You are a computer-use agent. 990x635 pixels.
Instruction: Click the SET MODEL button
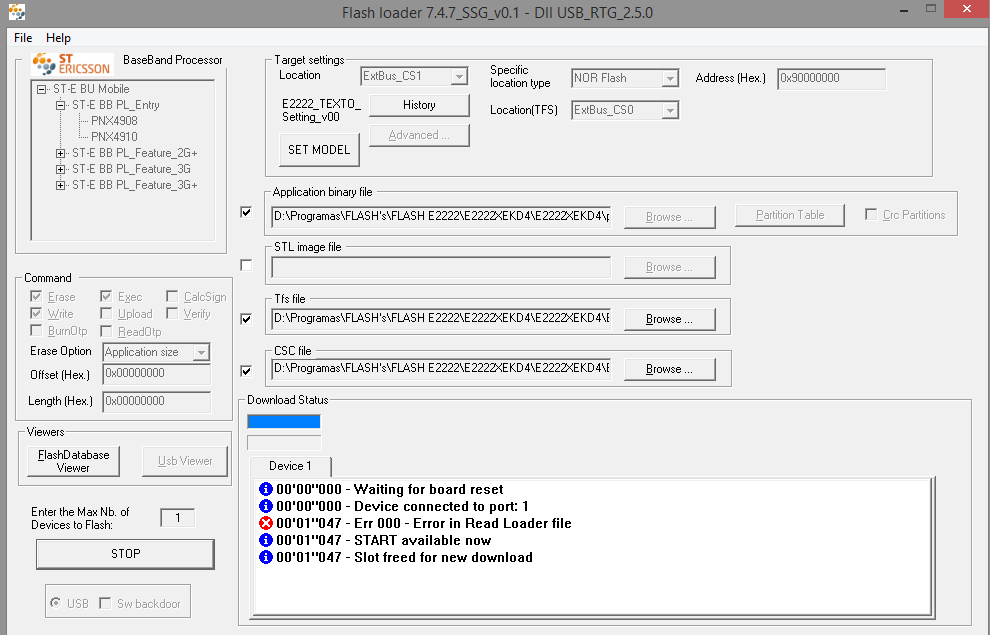[319, 150]
